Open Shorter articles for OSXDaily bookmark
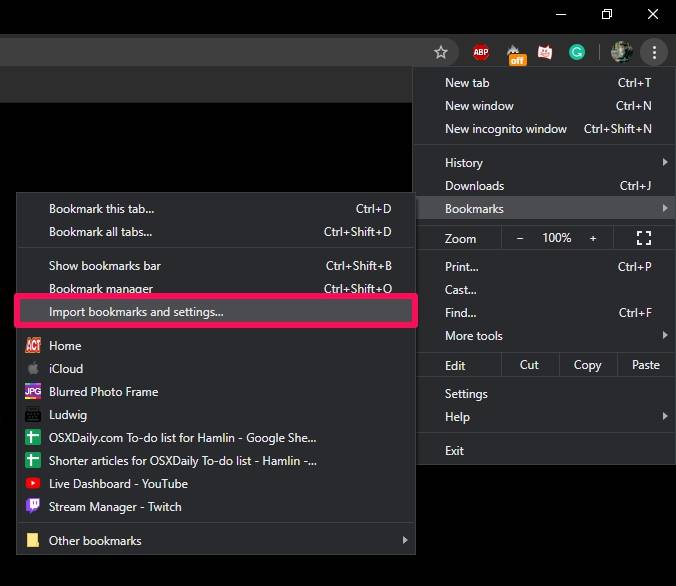This screenshot has width=676, height=586. [216, 461]
